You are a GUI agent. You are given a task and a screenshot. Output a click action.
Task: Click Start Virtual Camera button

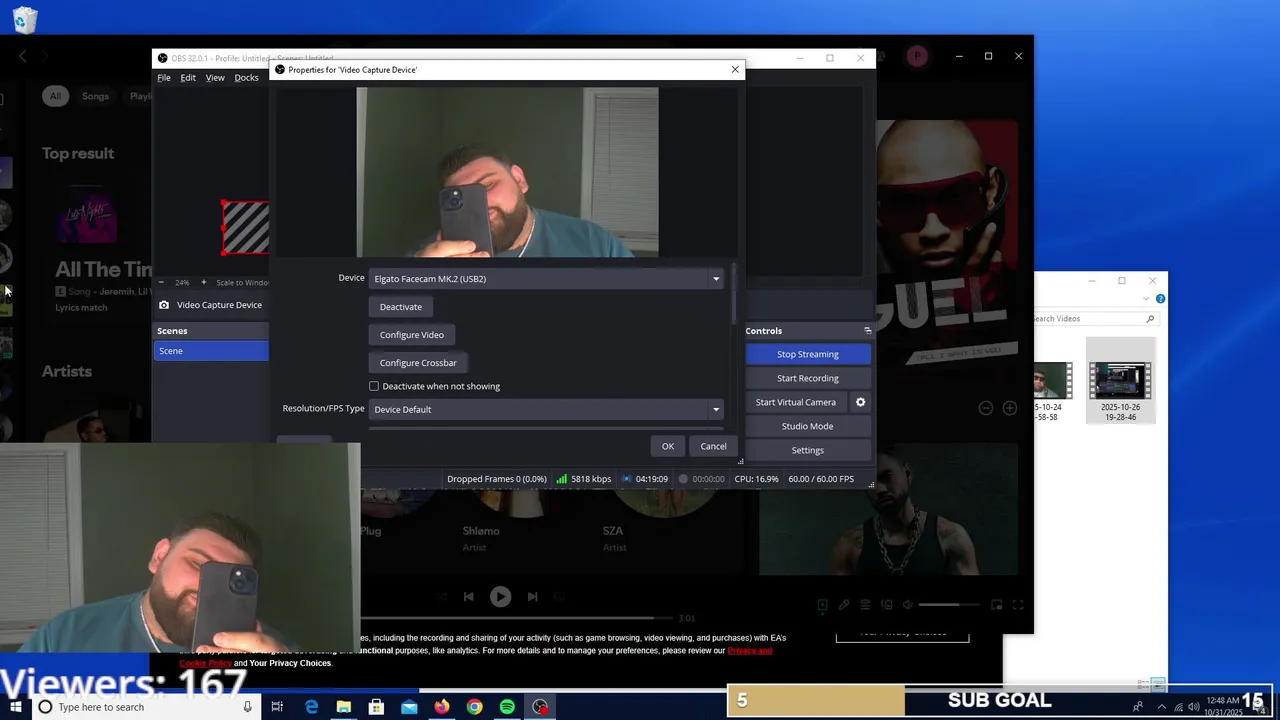point(796,402)
